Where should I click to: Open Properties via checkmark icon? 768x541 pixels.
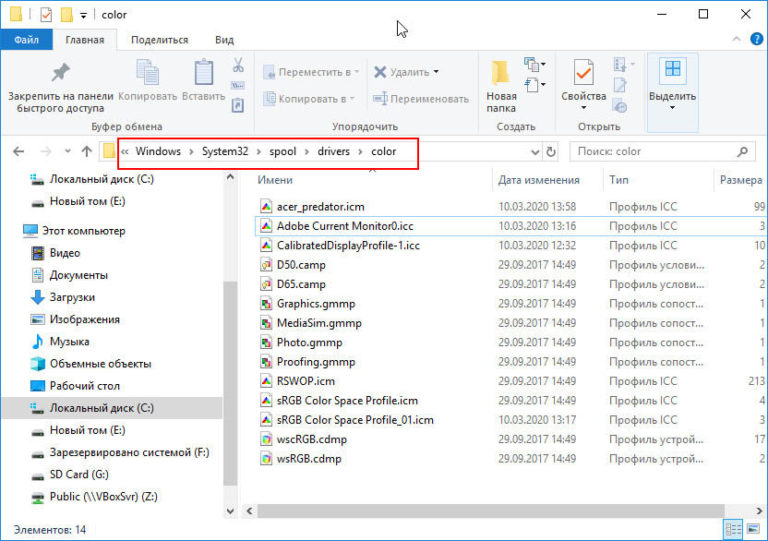(583, 73)
